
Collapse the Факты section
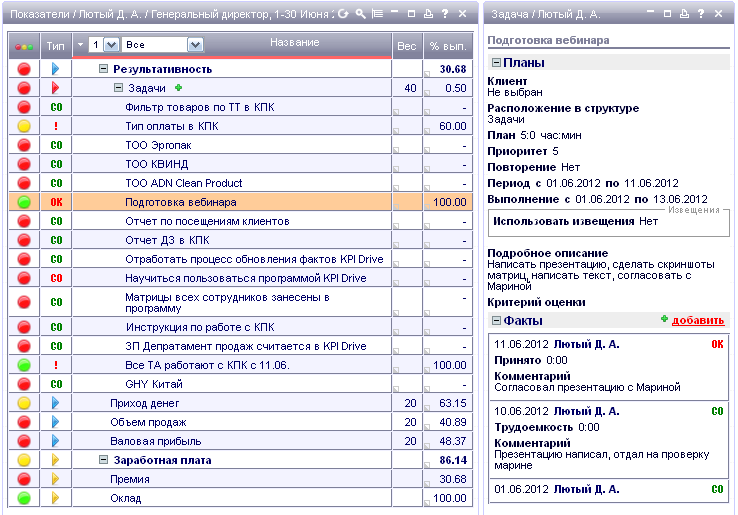click(496, 321)
